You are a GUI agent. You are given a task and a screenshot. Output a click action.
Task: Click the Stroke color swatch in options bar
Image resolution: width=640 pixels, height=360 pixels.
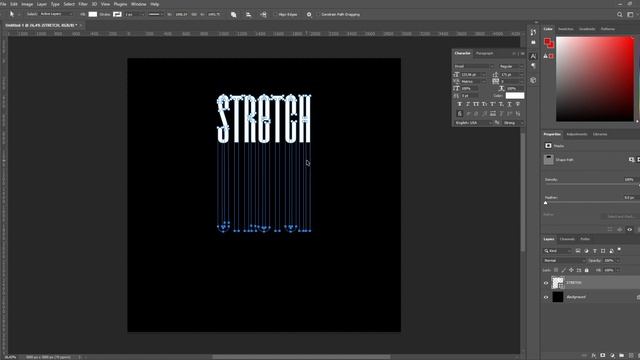click(x=117, y=14)
